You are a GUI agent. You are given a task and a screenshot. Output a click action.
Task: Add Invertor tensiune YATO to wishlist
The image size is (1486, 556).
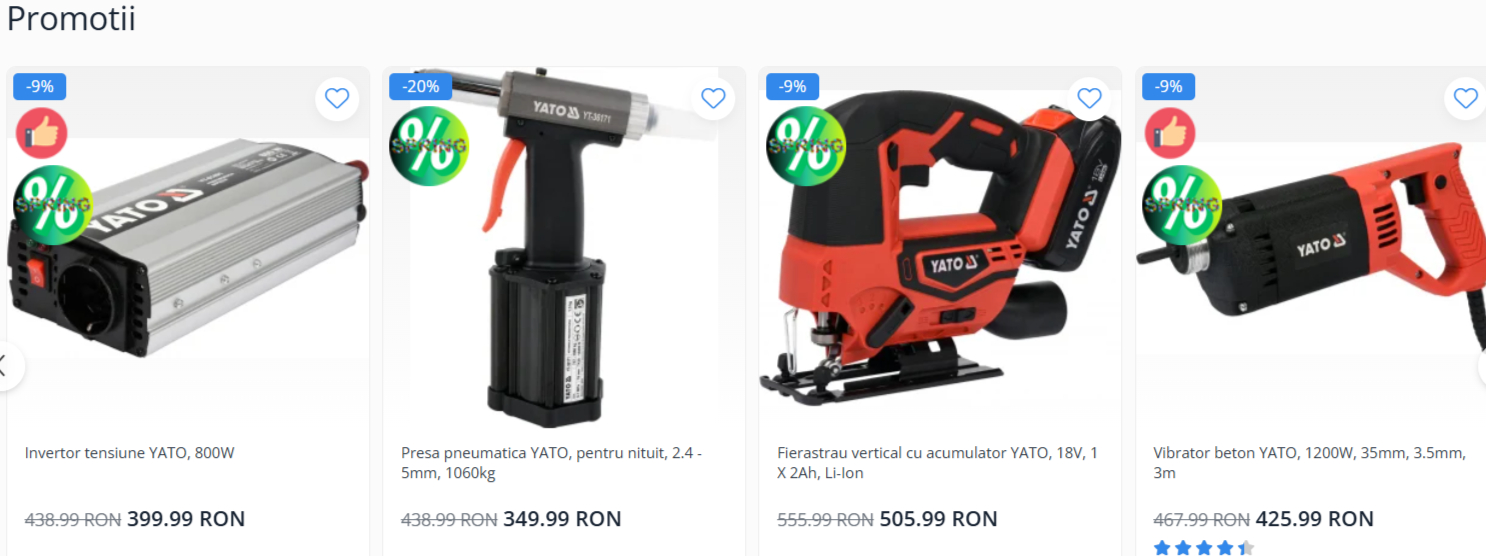tap(337, 98)
